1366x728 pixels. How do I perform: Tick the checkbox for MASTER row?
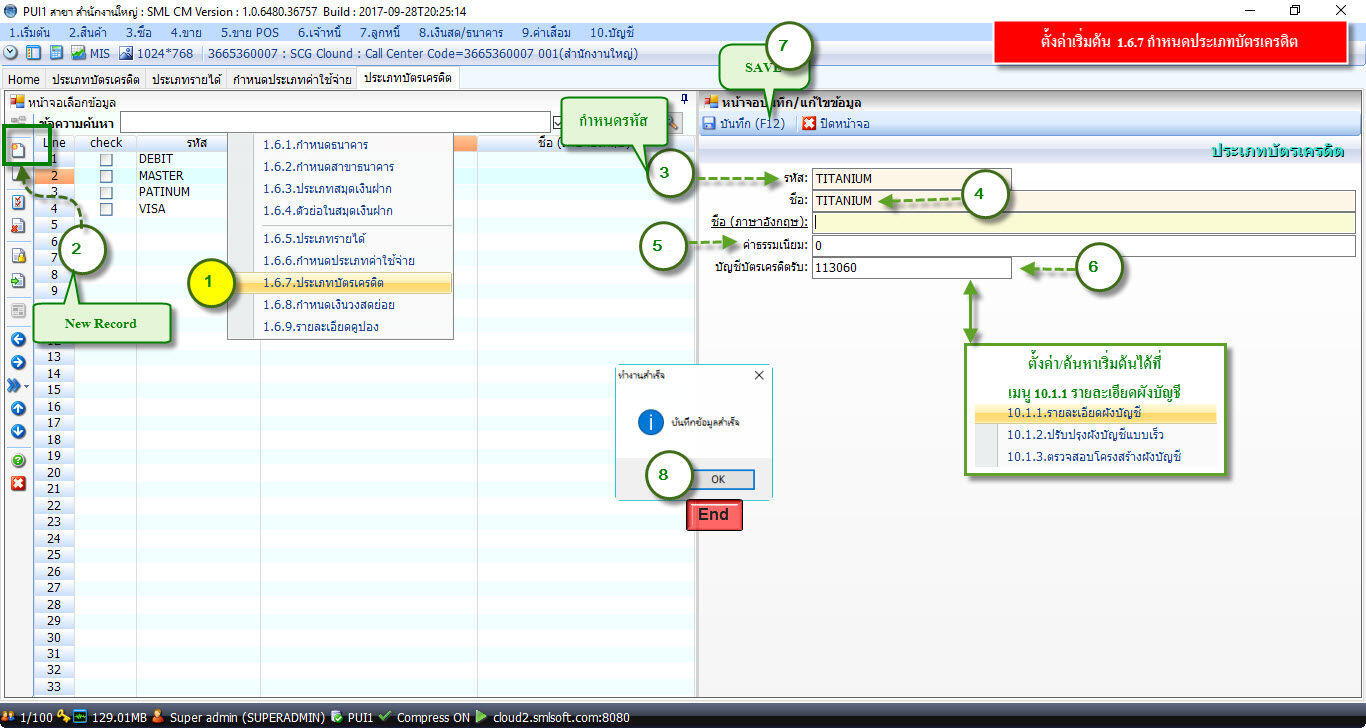click(x=106, y=176)
